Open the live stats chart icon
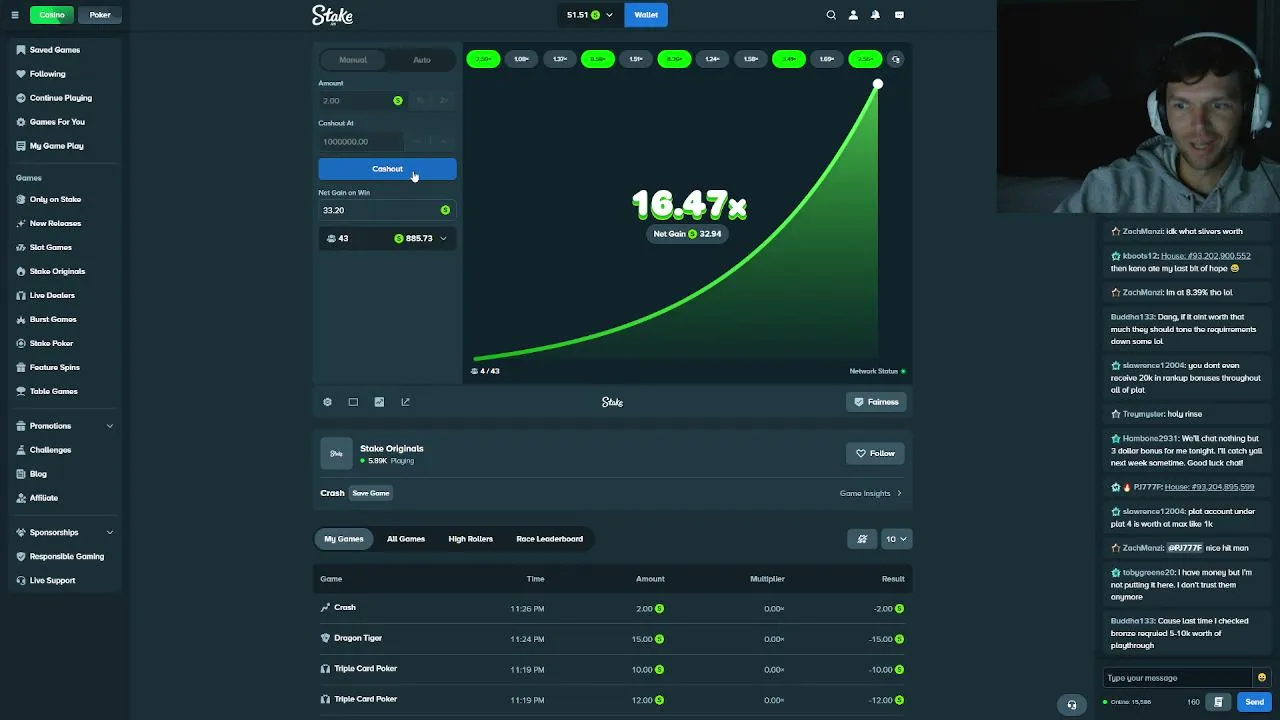Image resolution: width=1280 pixels, height=720 pixels. pos(379,402)
